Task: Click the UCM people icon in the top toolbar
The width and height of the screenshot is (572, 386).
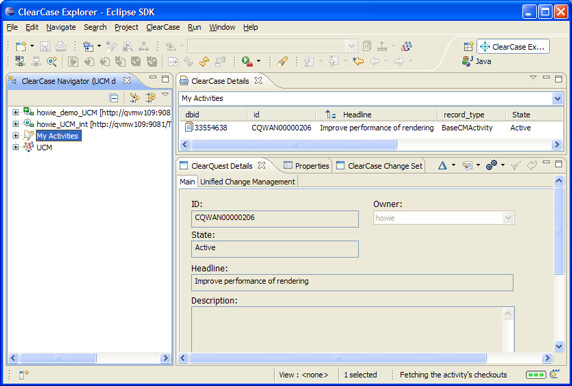Action: [406, 46]
